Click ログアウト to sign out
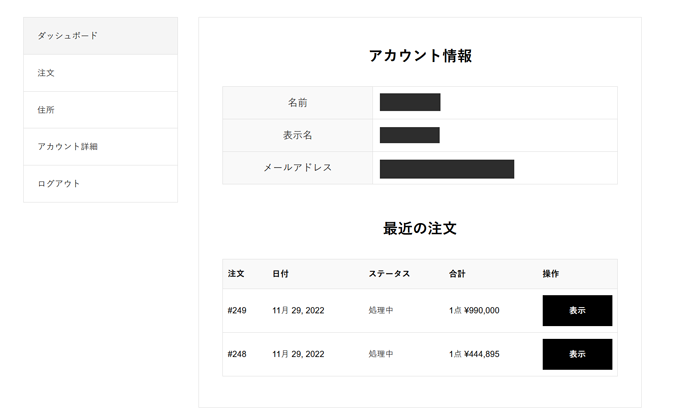Image resolution: width=700 pixels, height=412 pixels. 59,184
